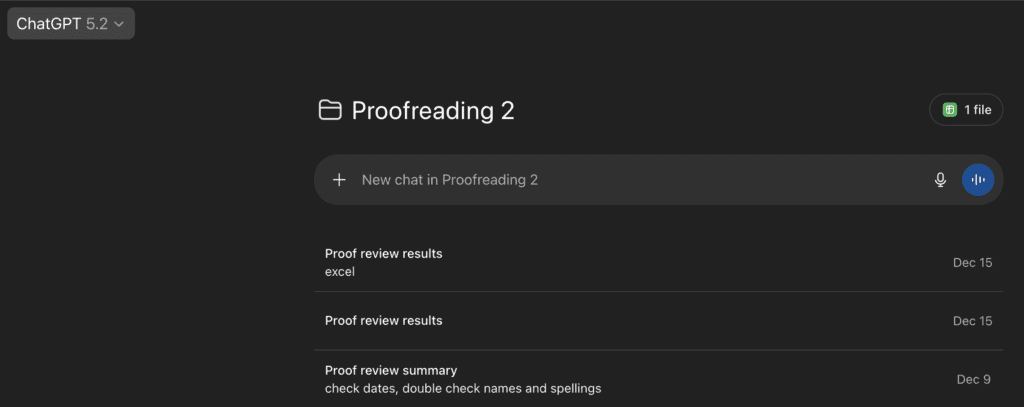The height and width of the screenshot is (407, 1024).
Task: Click the excel preview text
Action: [x=340, y=271]
